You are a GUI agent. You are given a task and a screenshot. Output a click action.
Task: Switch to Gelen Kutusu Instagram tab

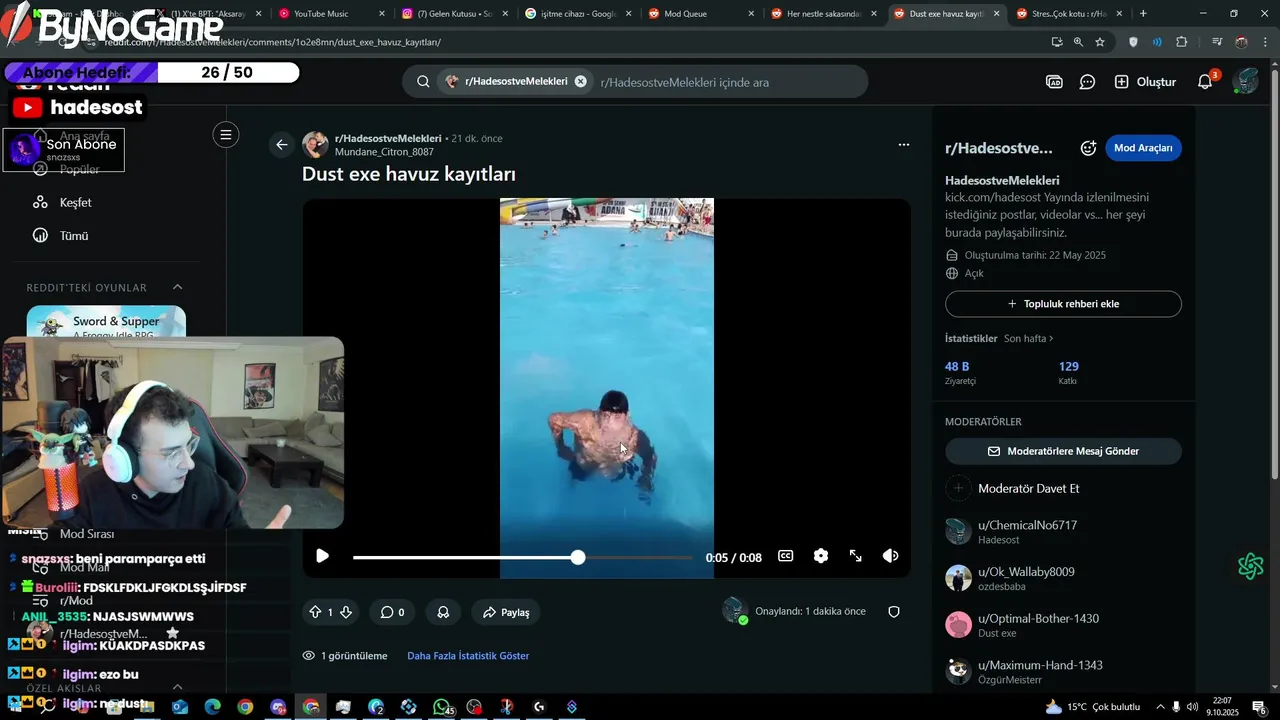pyautogui.click(x=455, y=14)
